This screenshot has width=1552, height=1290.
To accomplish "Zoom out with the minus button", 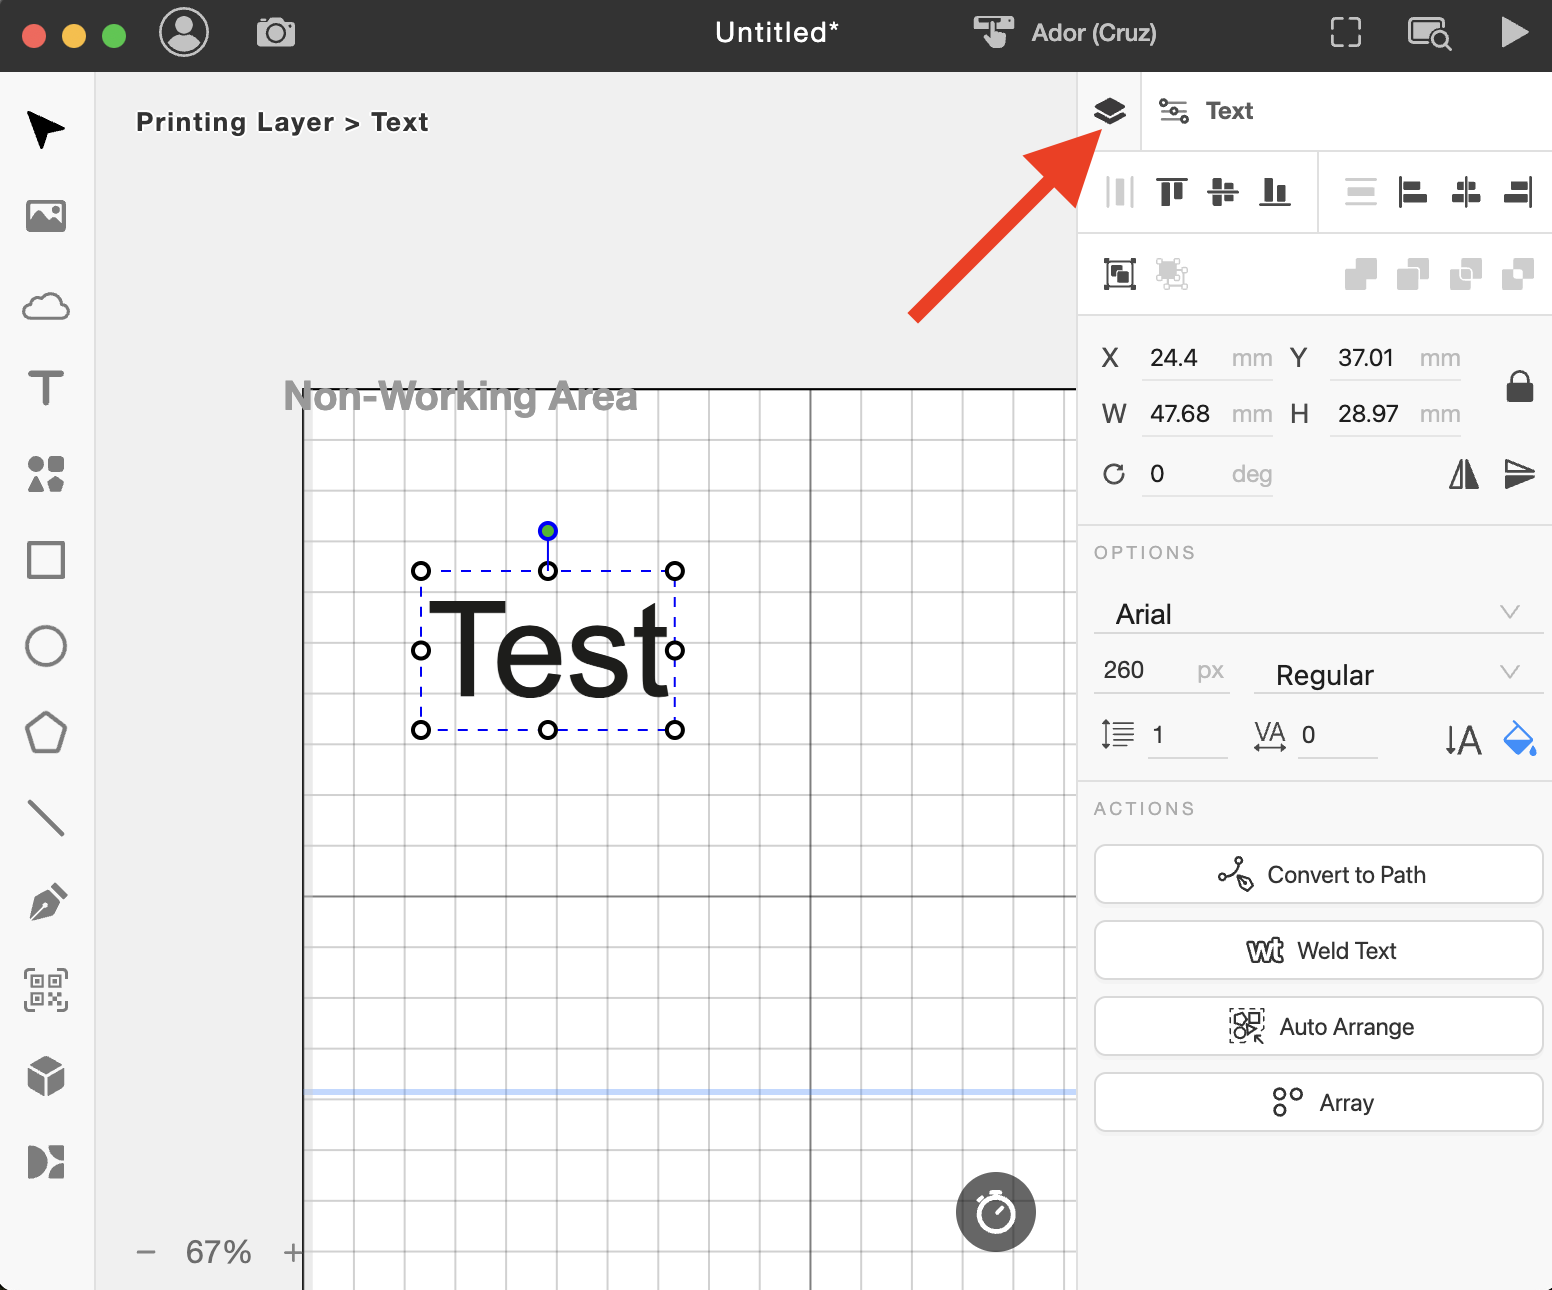I will pyautogui.click(x=146, y=1252).
